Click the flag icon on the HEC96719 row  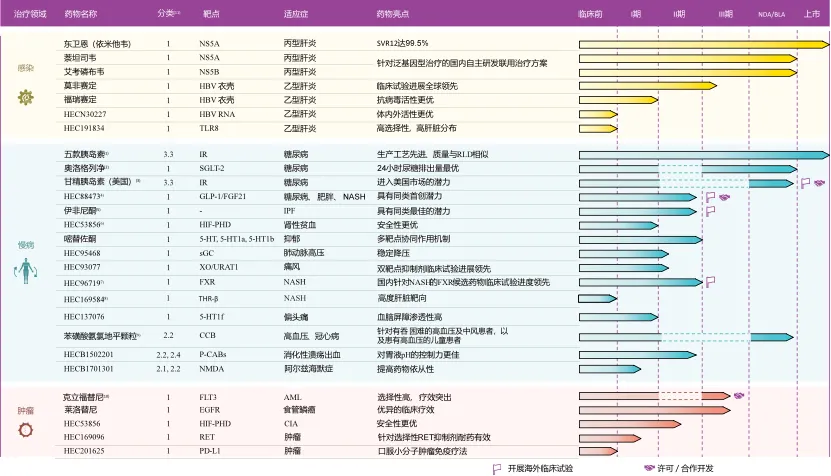pyautogui.click(x=711, y=283)
